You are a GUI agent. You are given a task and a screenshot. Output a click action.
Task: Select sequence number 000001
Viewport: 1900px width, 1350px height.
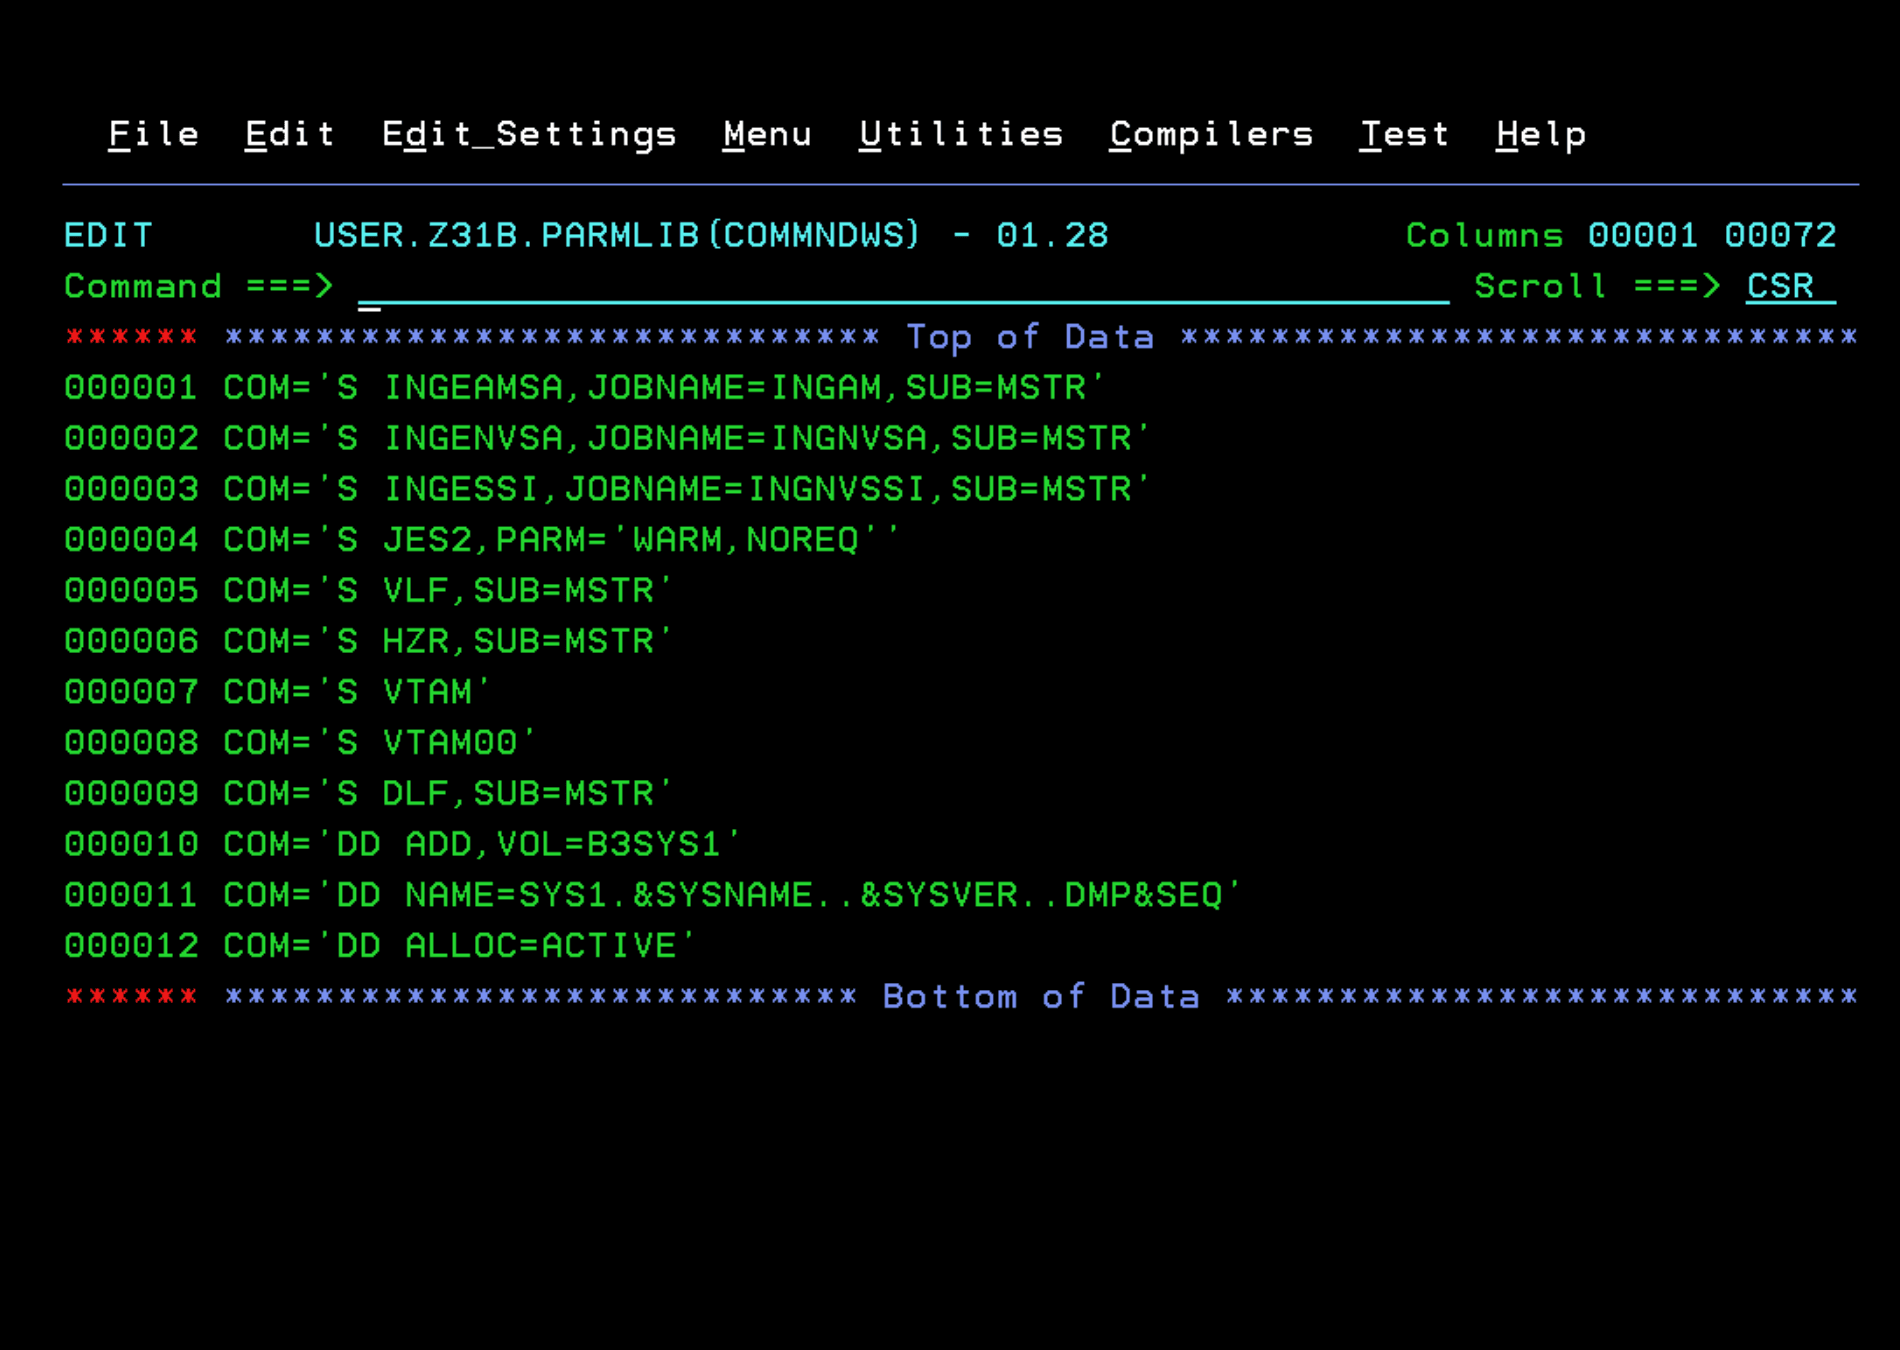[131, 388]
